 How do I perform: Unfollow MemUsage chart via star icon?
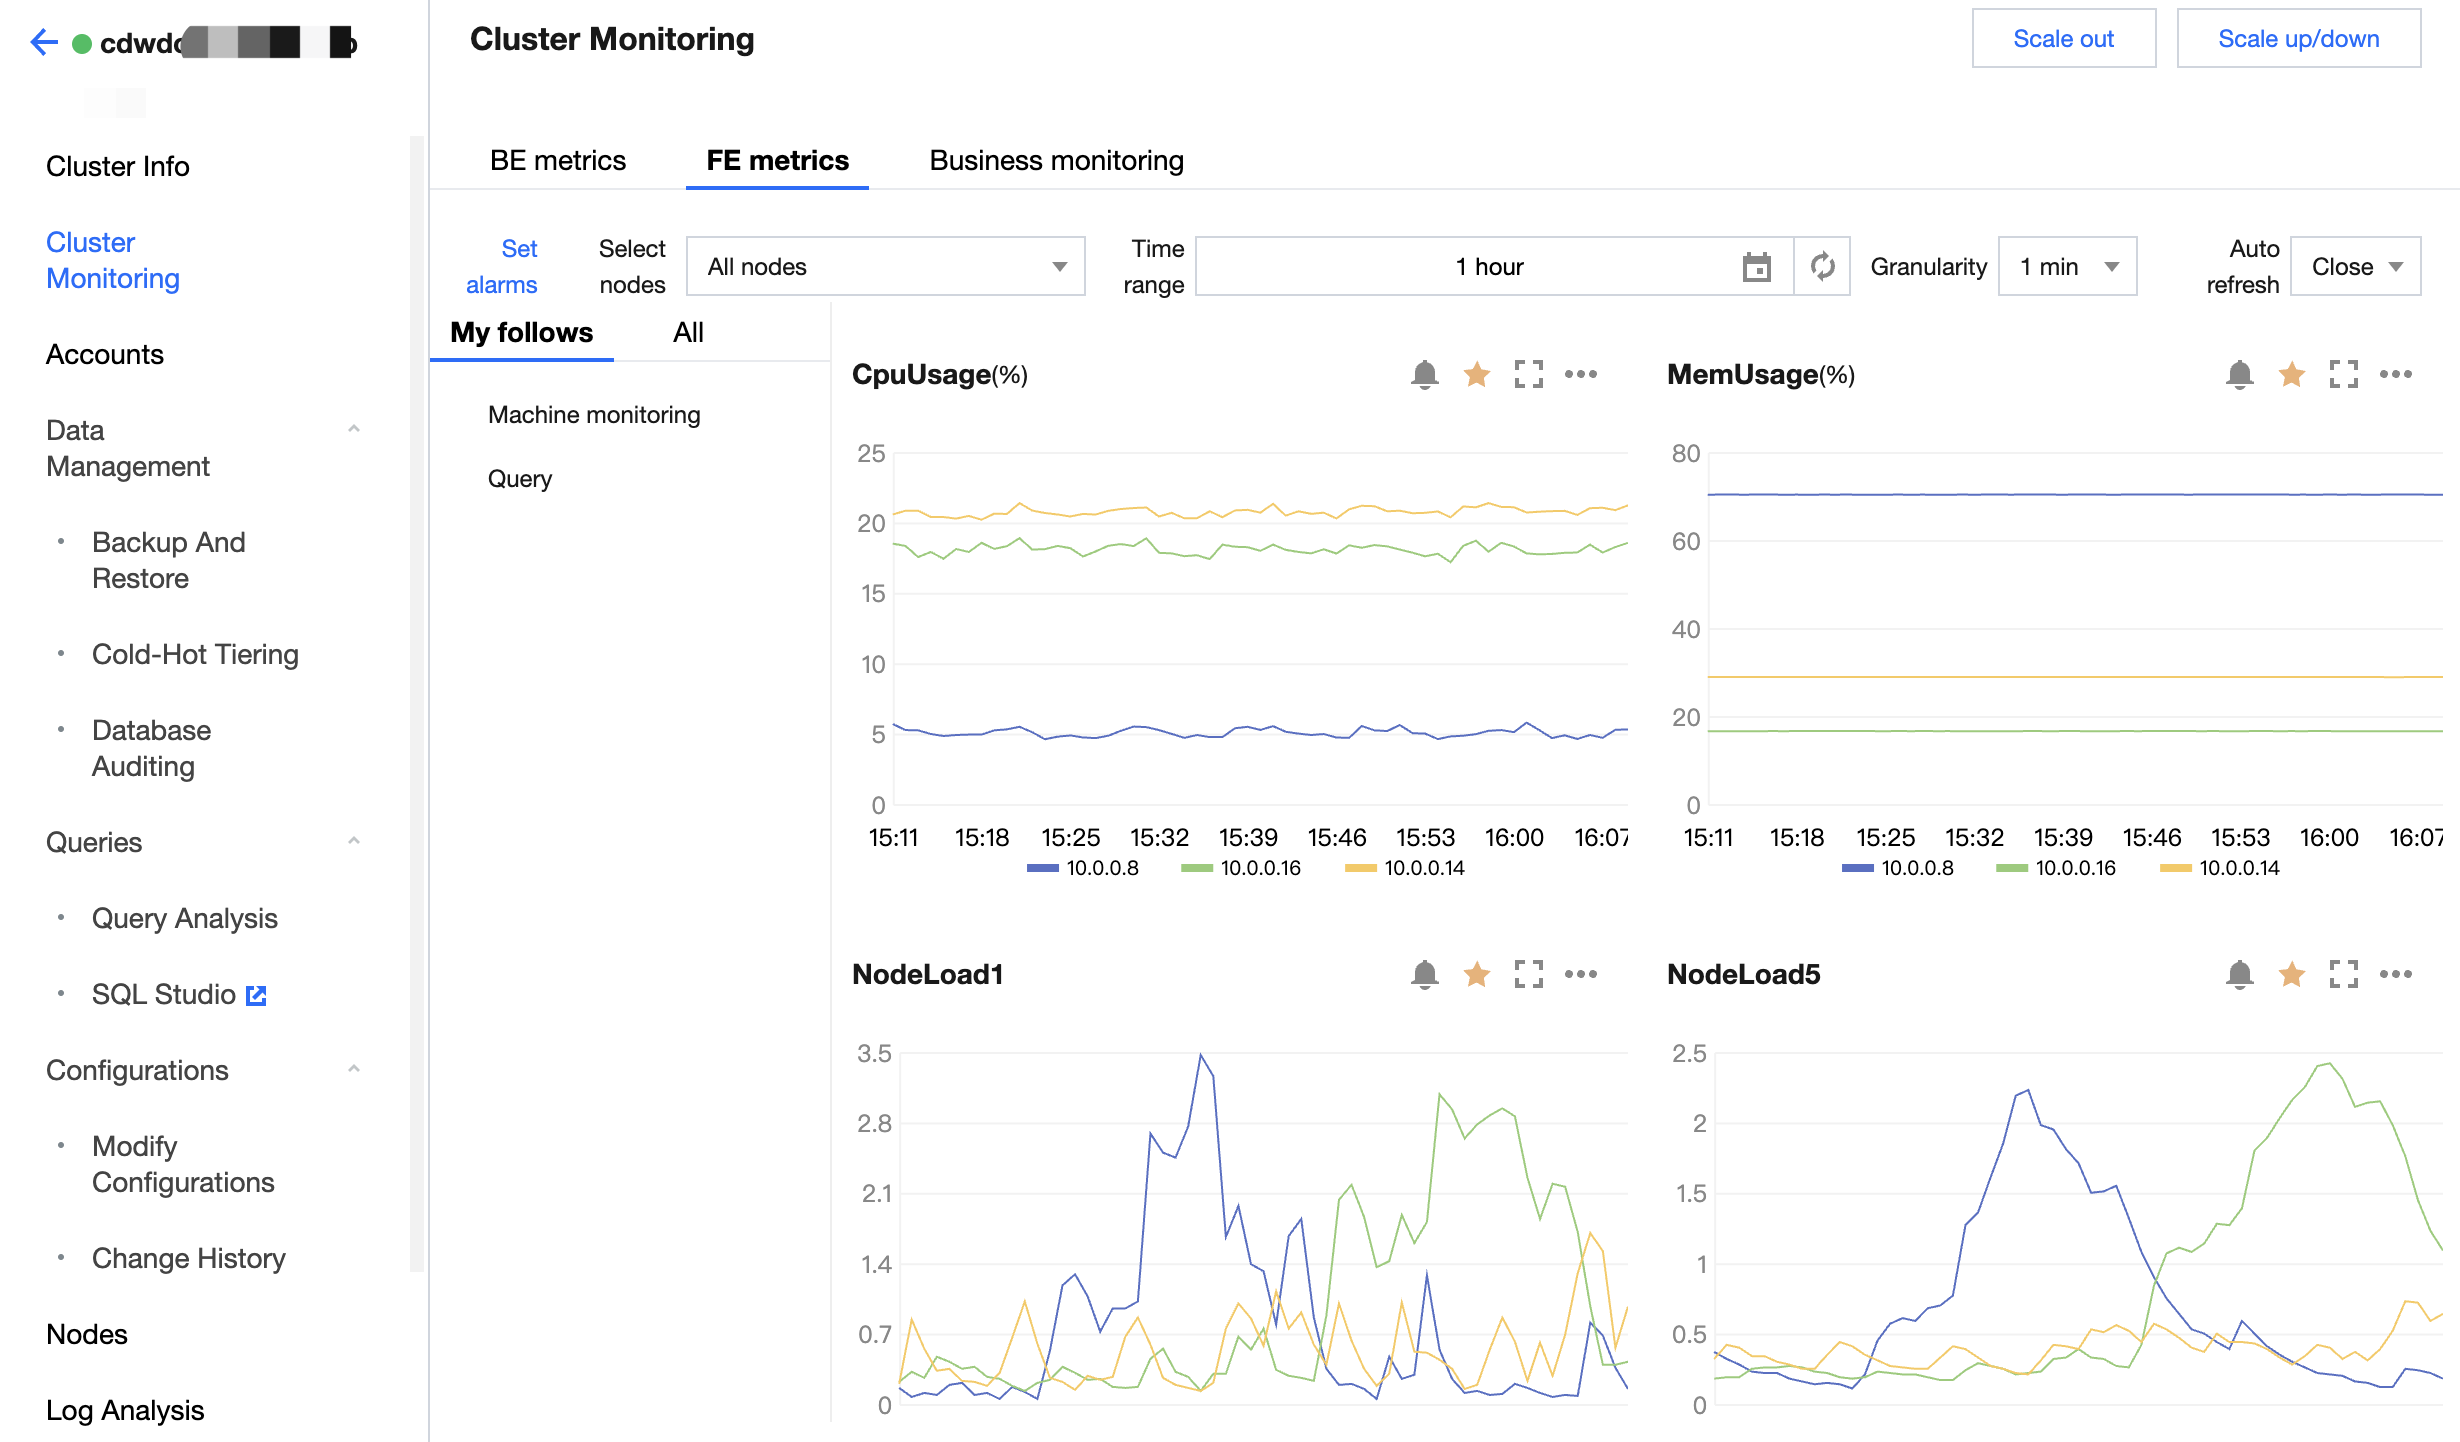coord(2291,375)
